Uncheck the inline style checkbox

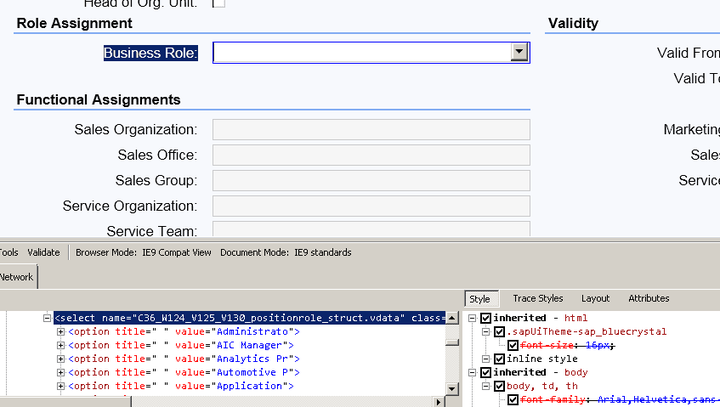499,358
